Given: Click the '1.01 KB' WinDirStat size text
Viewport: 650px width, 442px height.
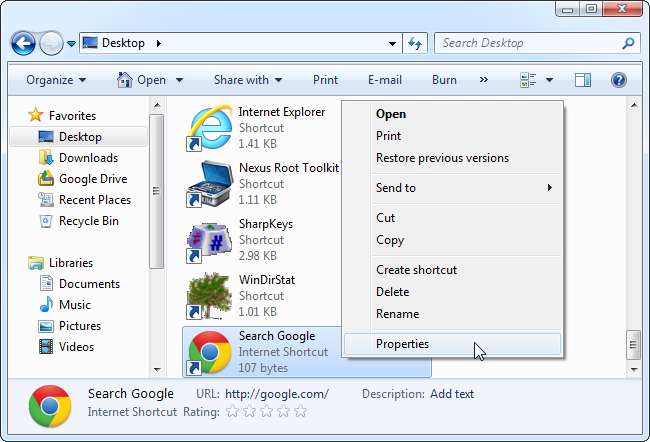Looking at the screenshot, I should 257,312.
